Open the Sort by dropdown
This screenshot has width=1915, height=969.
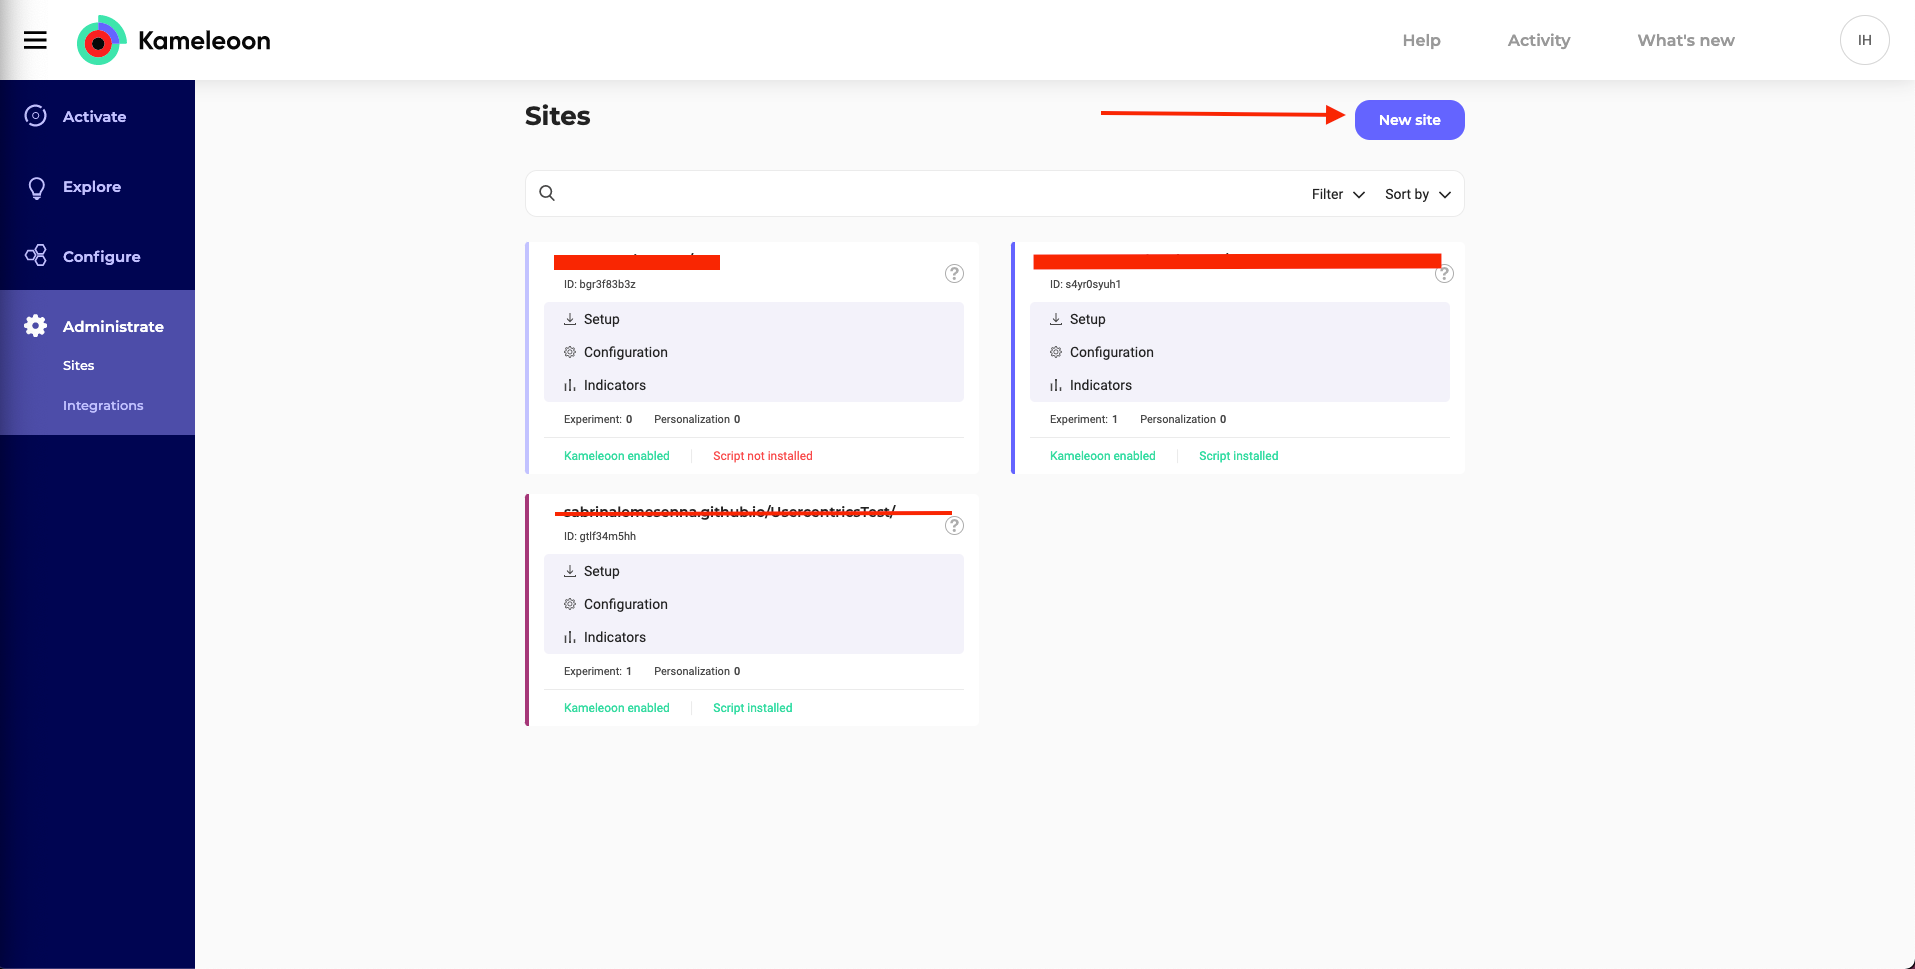(x=1418, y=194)
